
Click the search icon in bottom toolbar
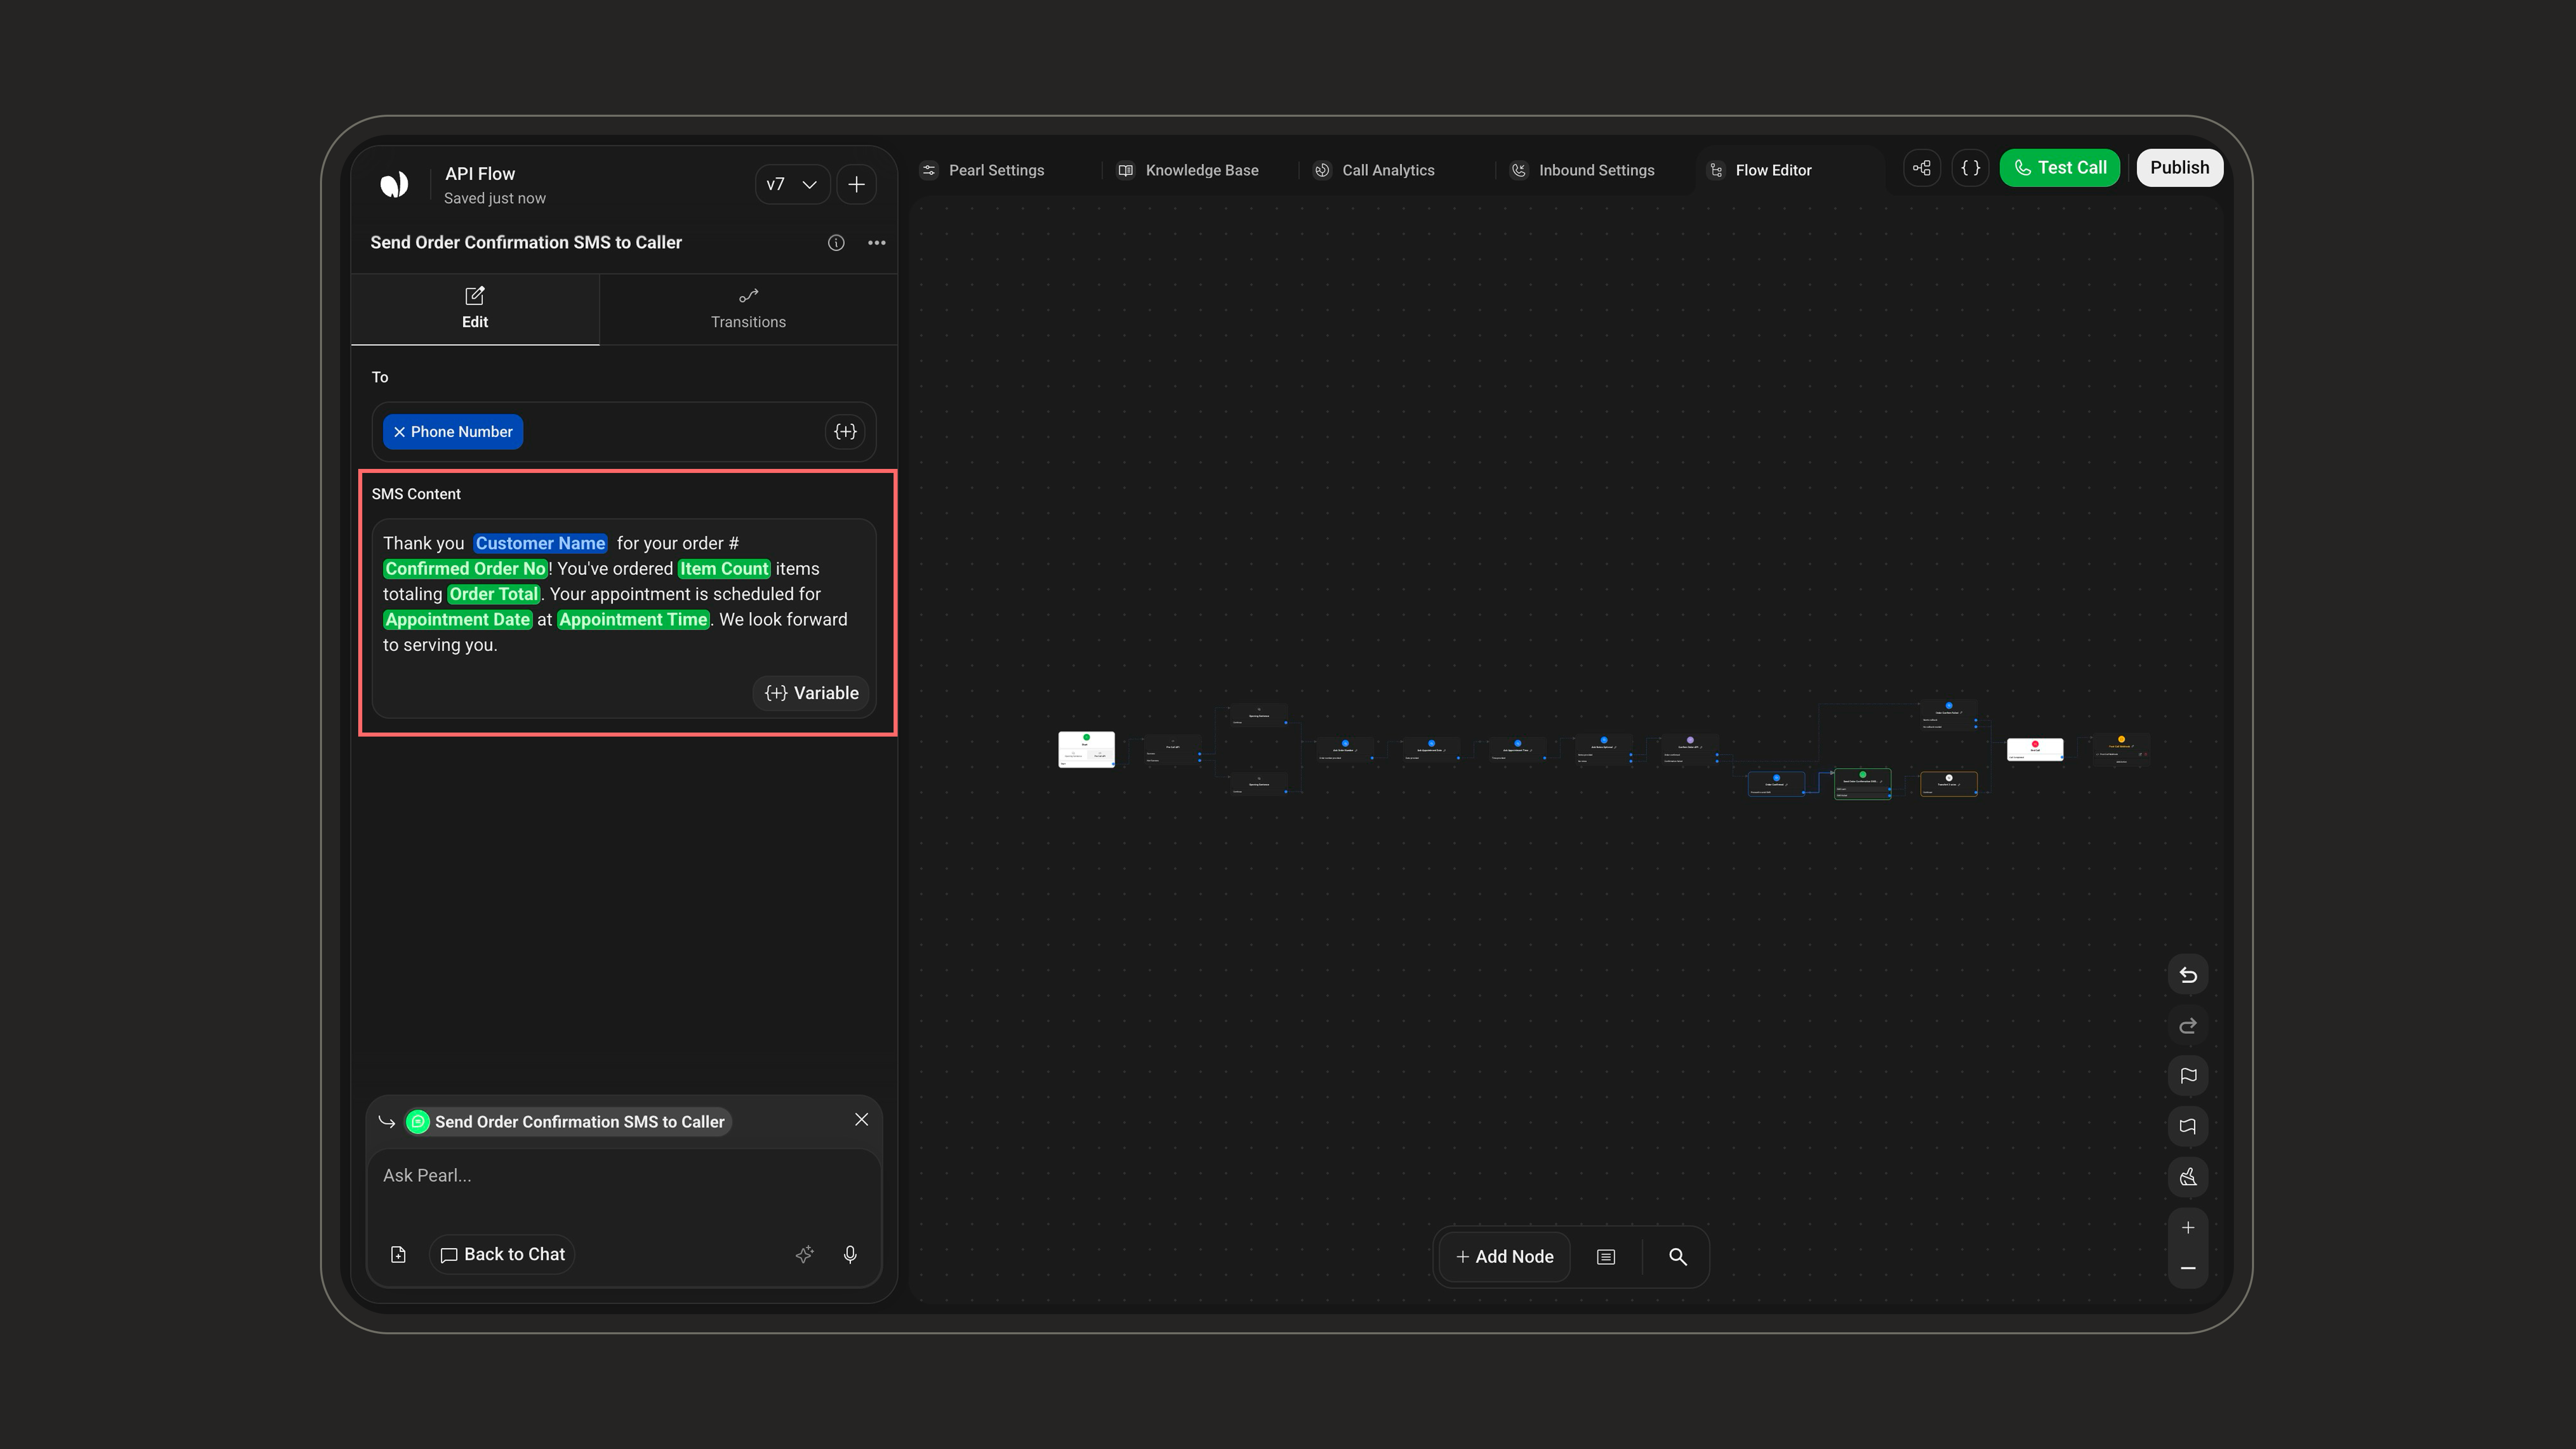pyautogui.click(x=1678, y=1257)
